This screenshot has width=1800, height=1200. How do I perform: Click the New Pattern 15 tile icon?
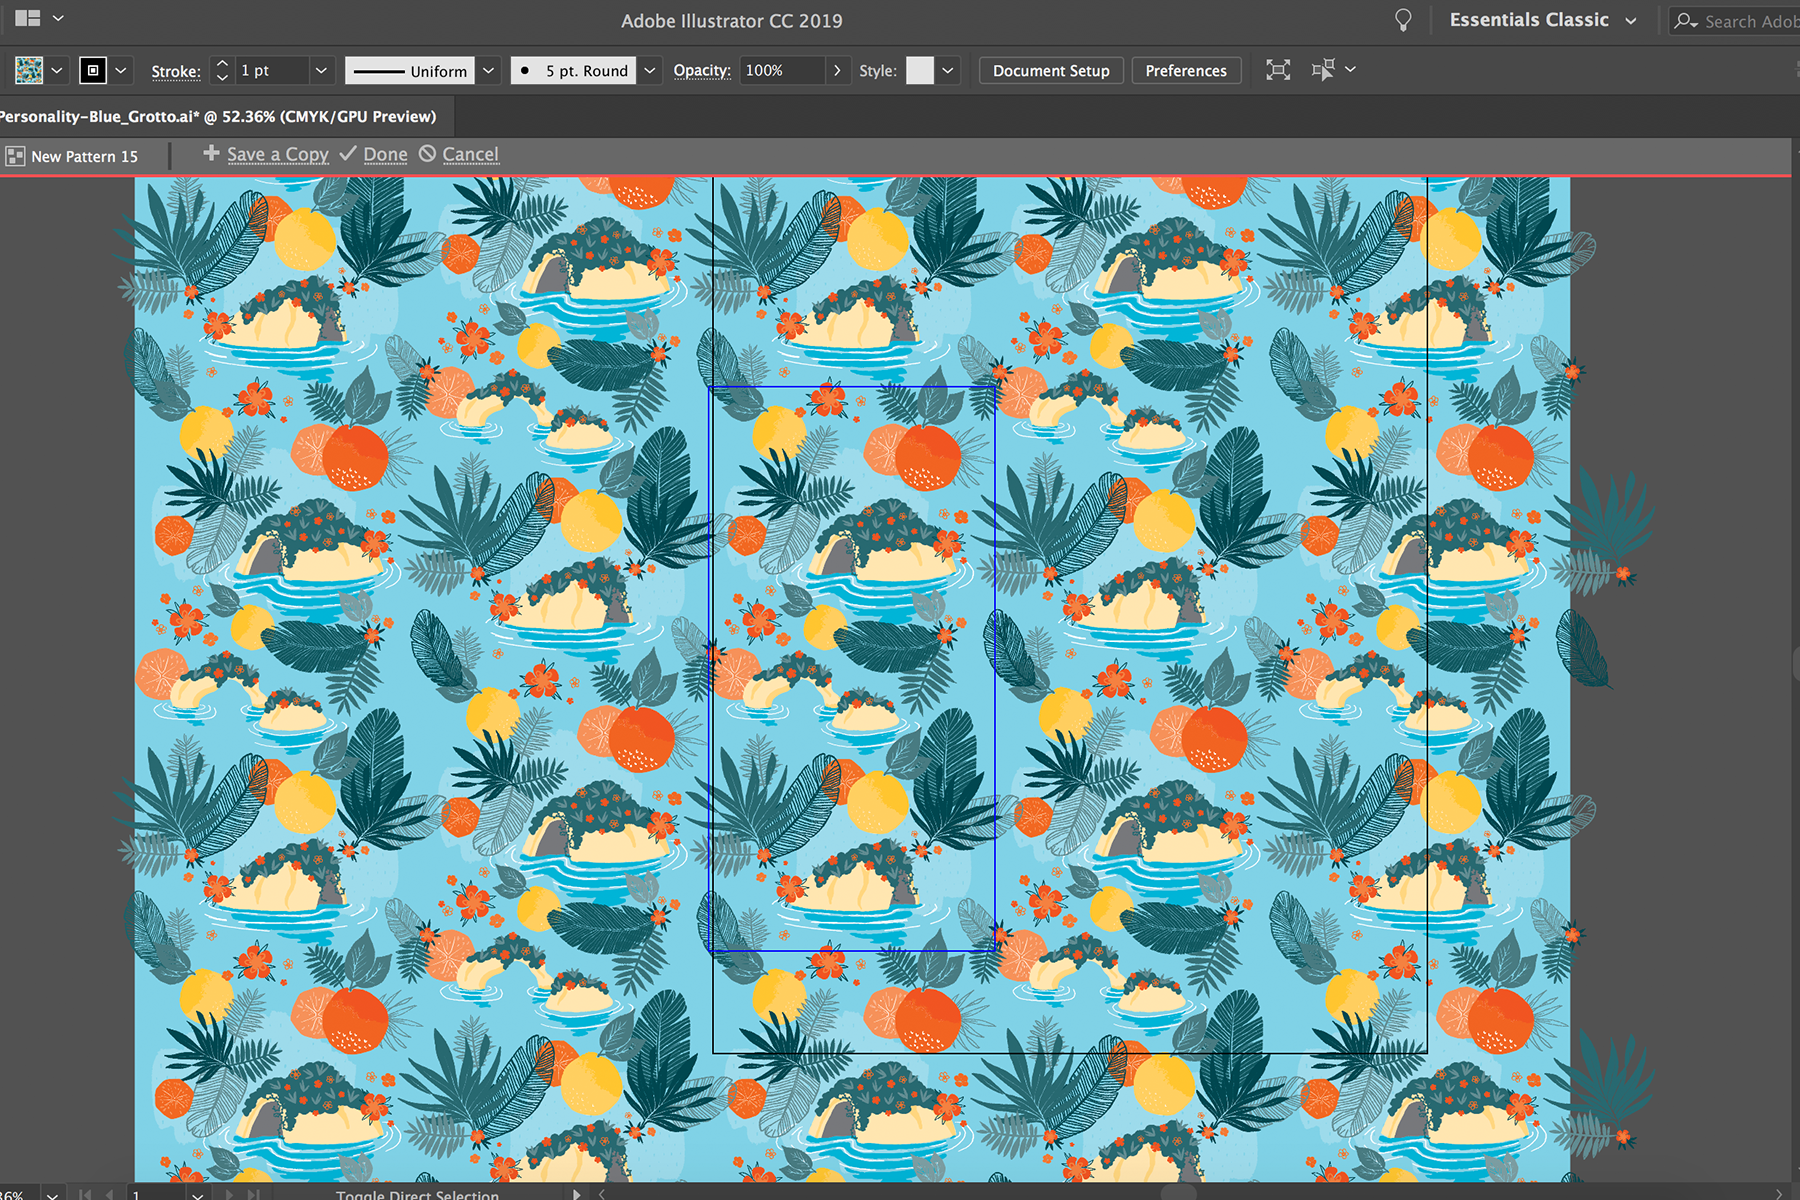click(15, 156)
